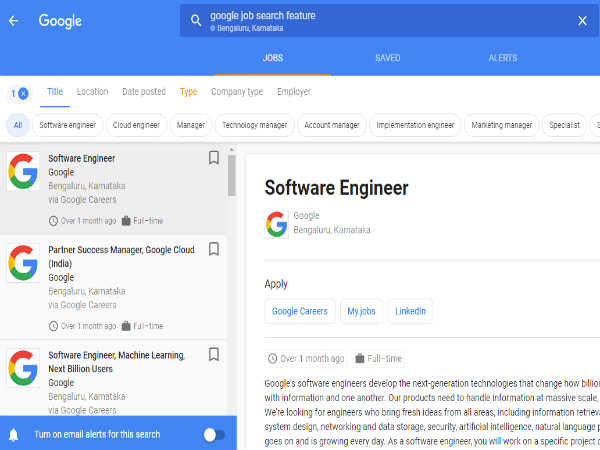Clear the search with the X icon
Image resolution: width=600 pixels, height=450 pixels.
[x=582, y=21]
